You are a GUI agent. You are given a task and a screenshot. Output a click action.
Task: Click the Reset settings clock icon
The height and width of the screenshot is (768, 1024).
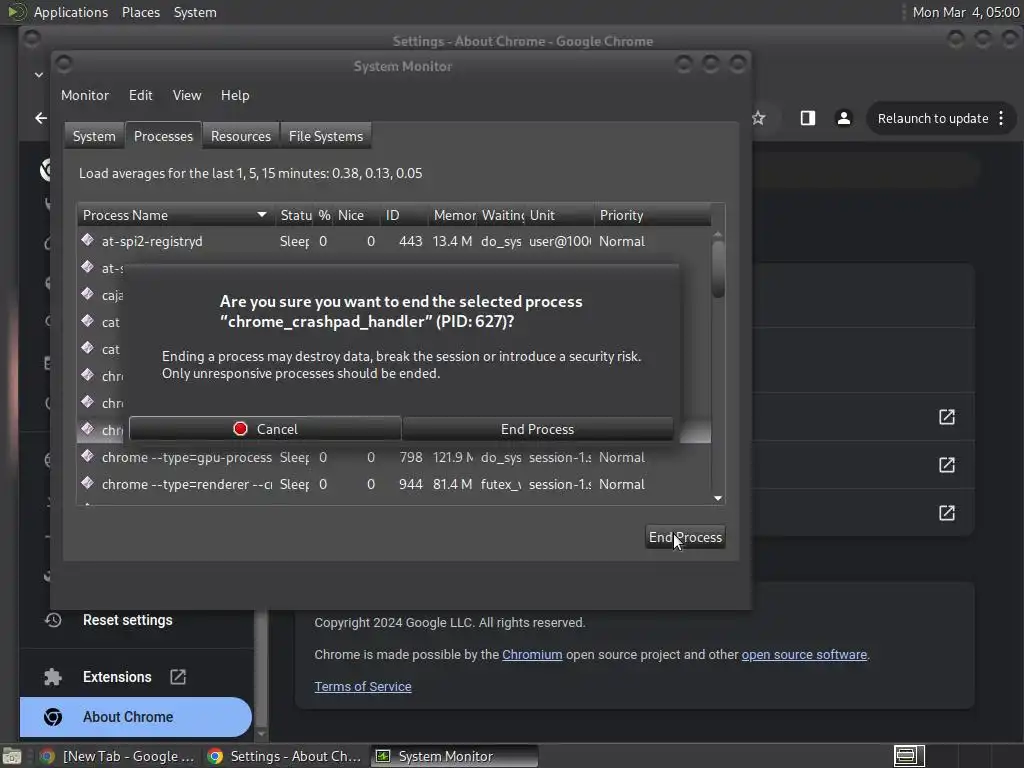click(53, 620)
